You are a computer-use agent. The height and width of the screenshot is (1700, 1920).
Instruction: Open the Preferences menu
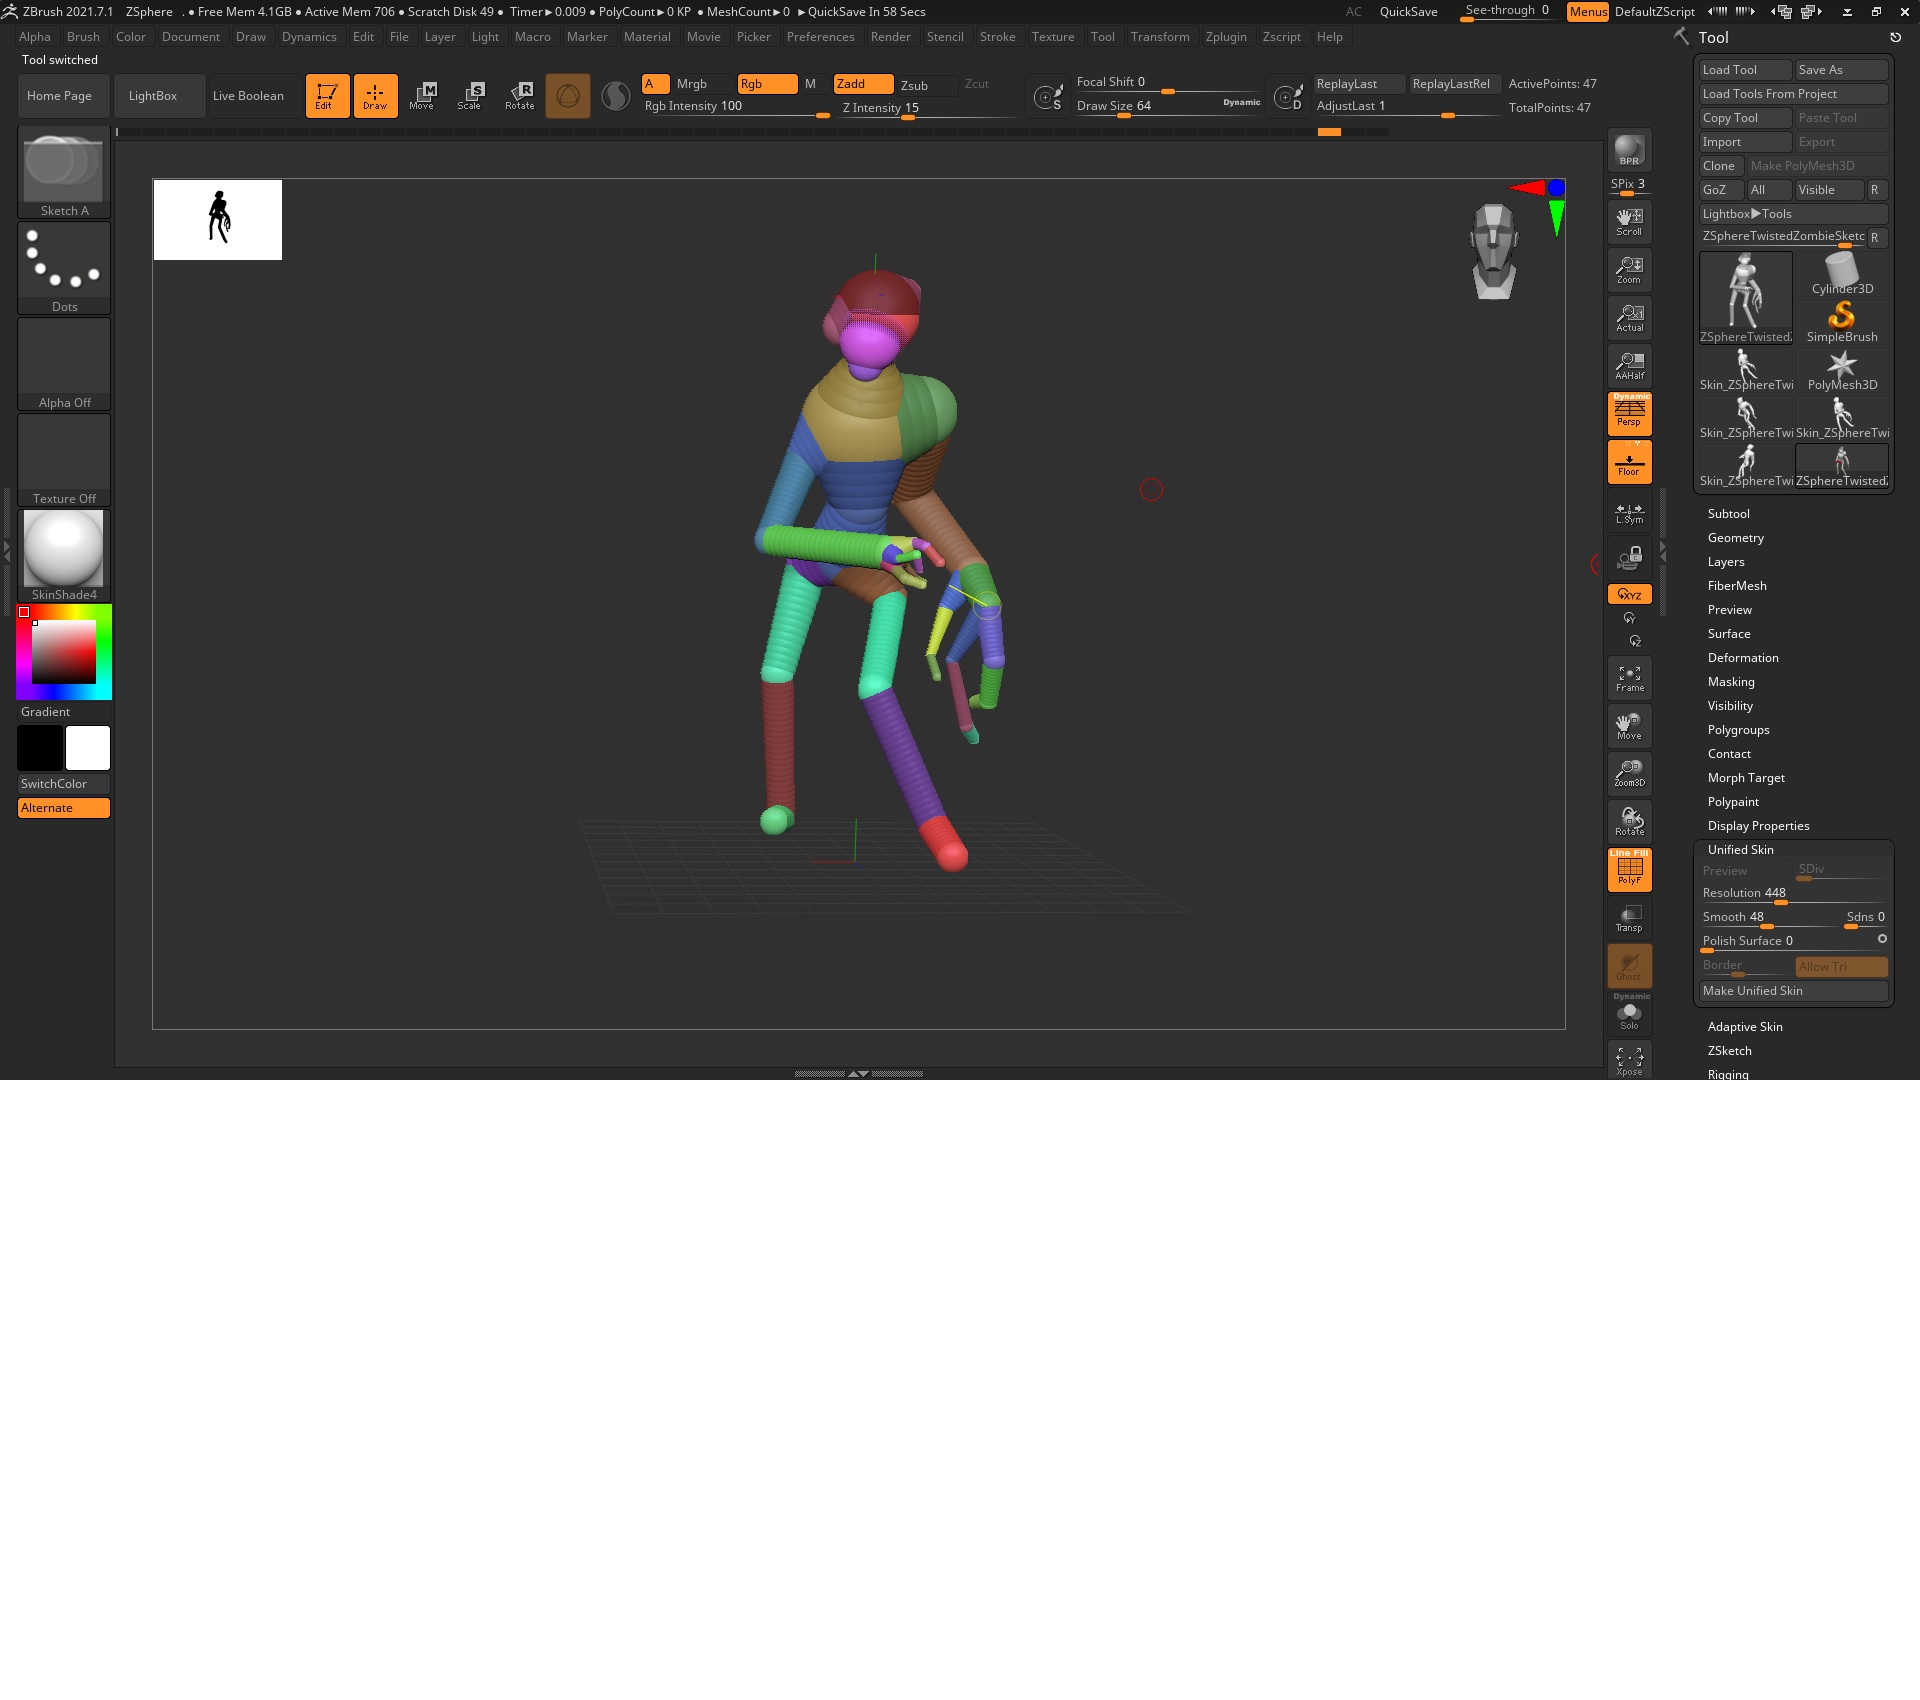(x=820, y=37)
